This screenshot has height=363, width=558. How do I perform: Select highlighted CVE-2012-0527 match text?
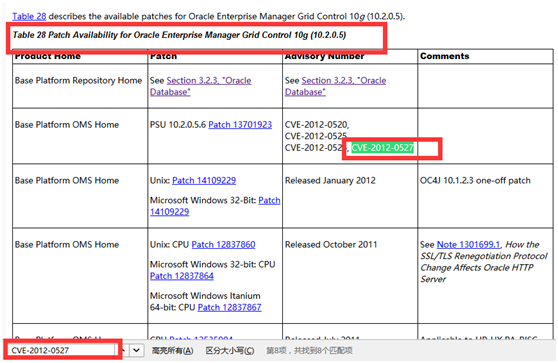pos(383,148)
